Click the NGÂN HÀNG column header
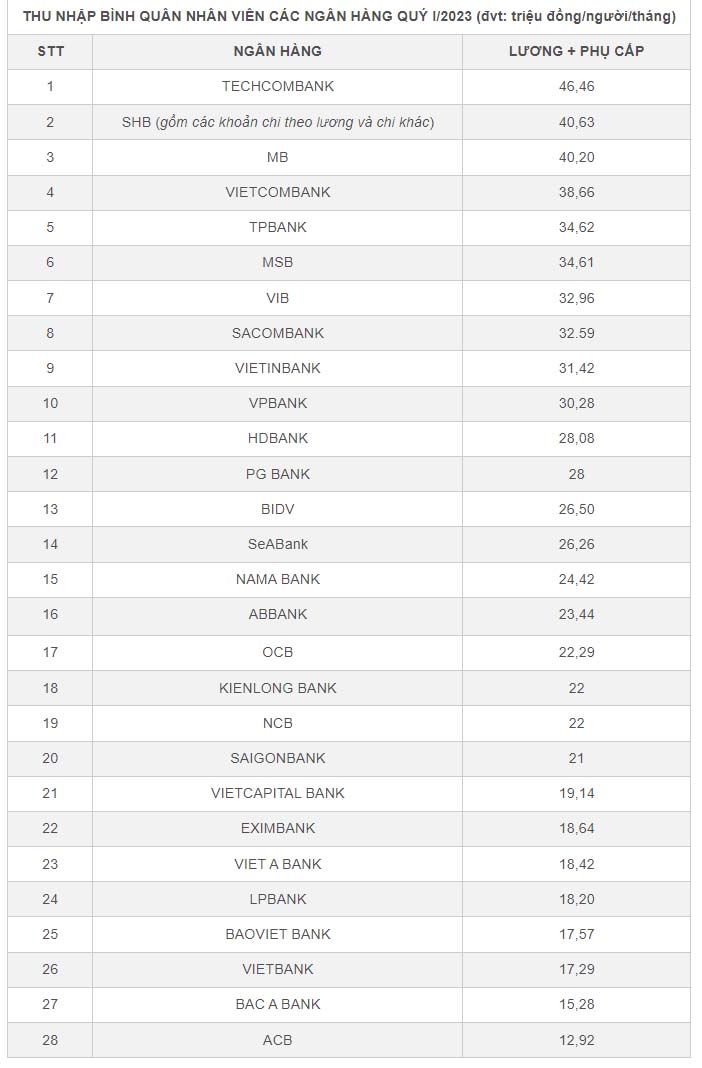The image size is (702, 1068). [277, 51]
